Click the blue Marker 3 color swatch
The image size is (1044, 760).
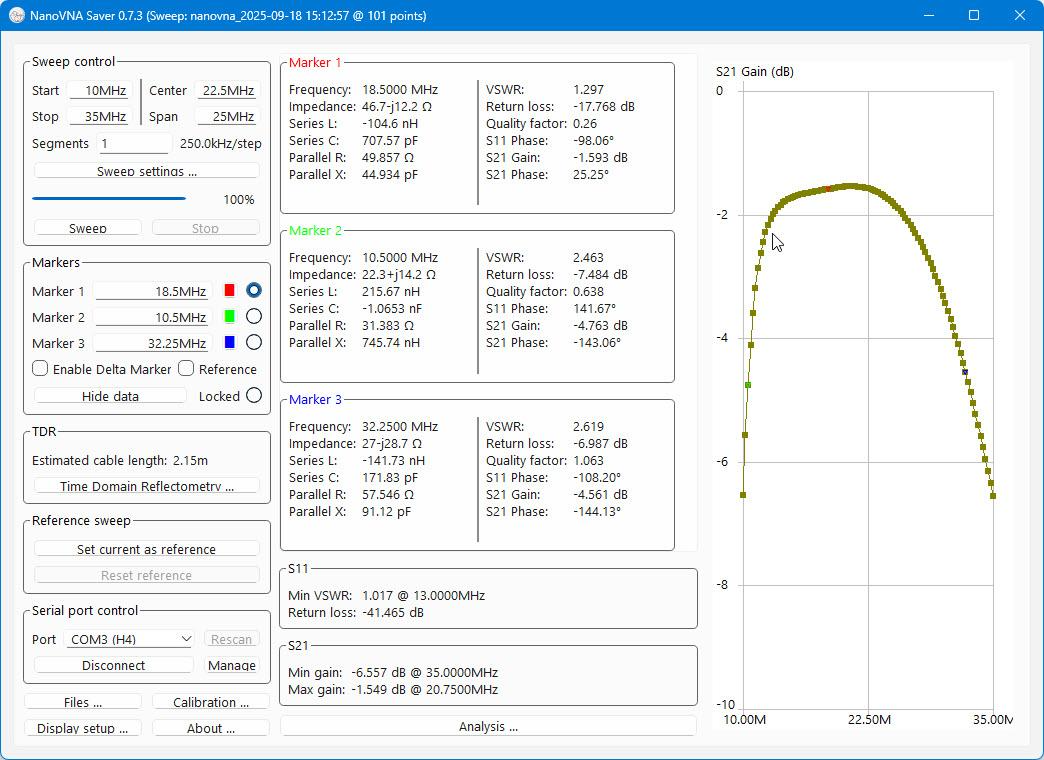coord(230,342)
